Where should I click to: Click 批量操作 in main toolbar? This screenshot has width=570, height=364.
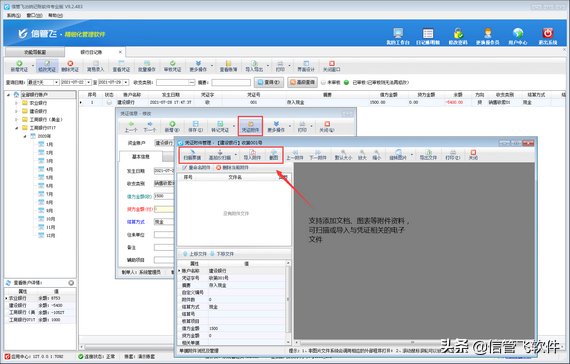tap(146, 66)
